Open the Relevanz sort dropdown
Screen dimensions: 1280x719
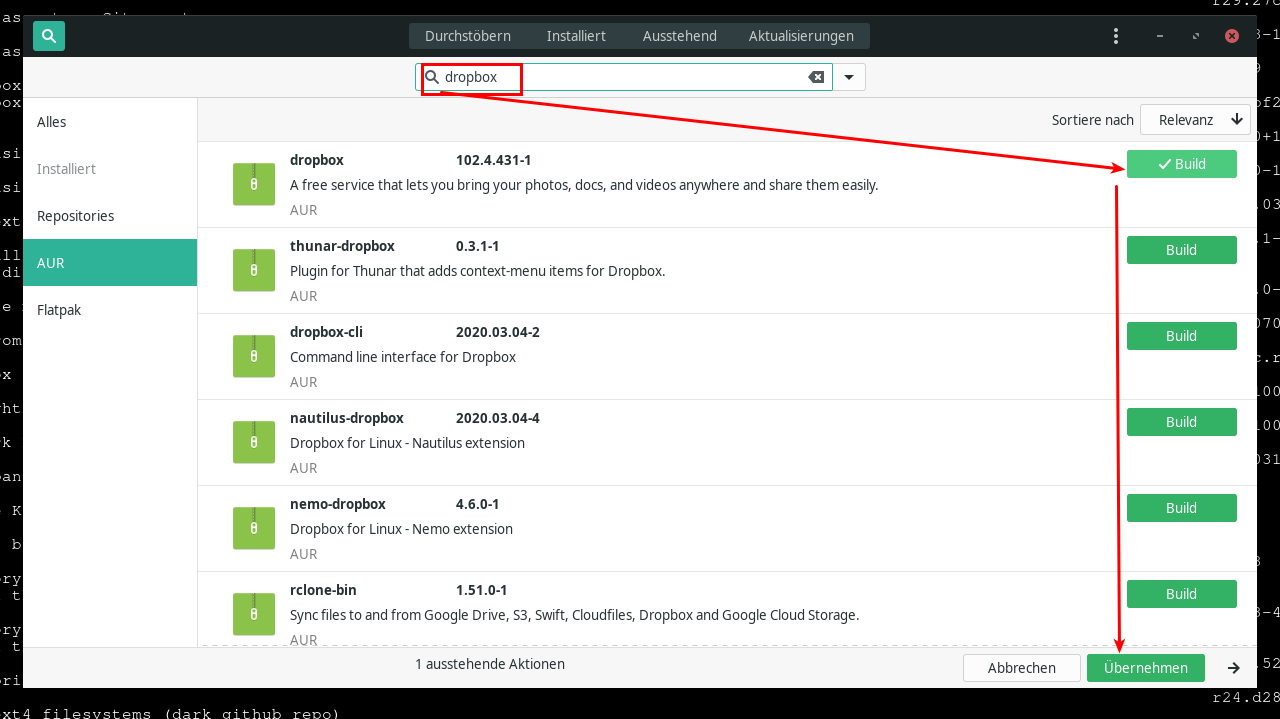click(1195, 120)
